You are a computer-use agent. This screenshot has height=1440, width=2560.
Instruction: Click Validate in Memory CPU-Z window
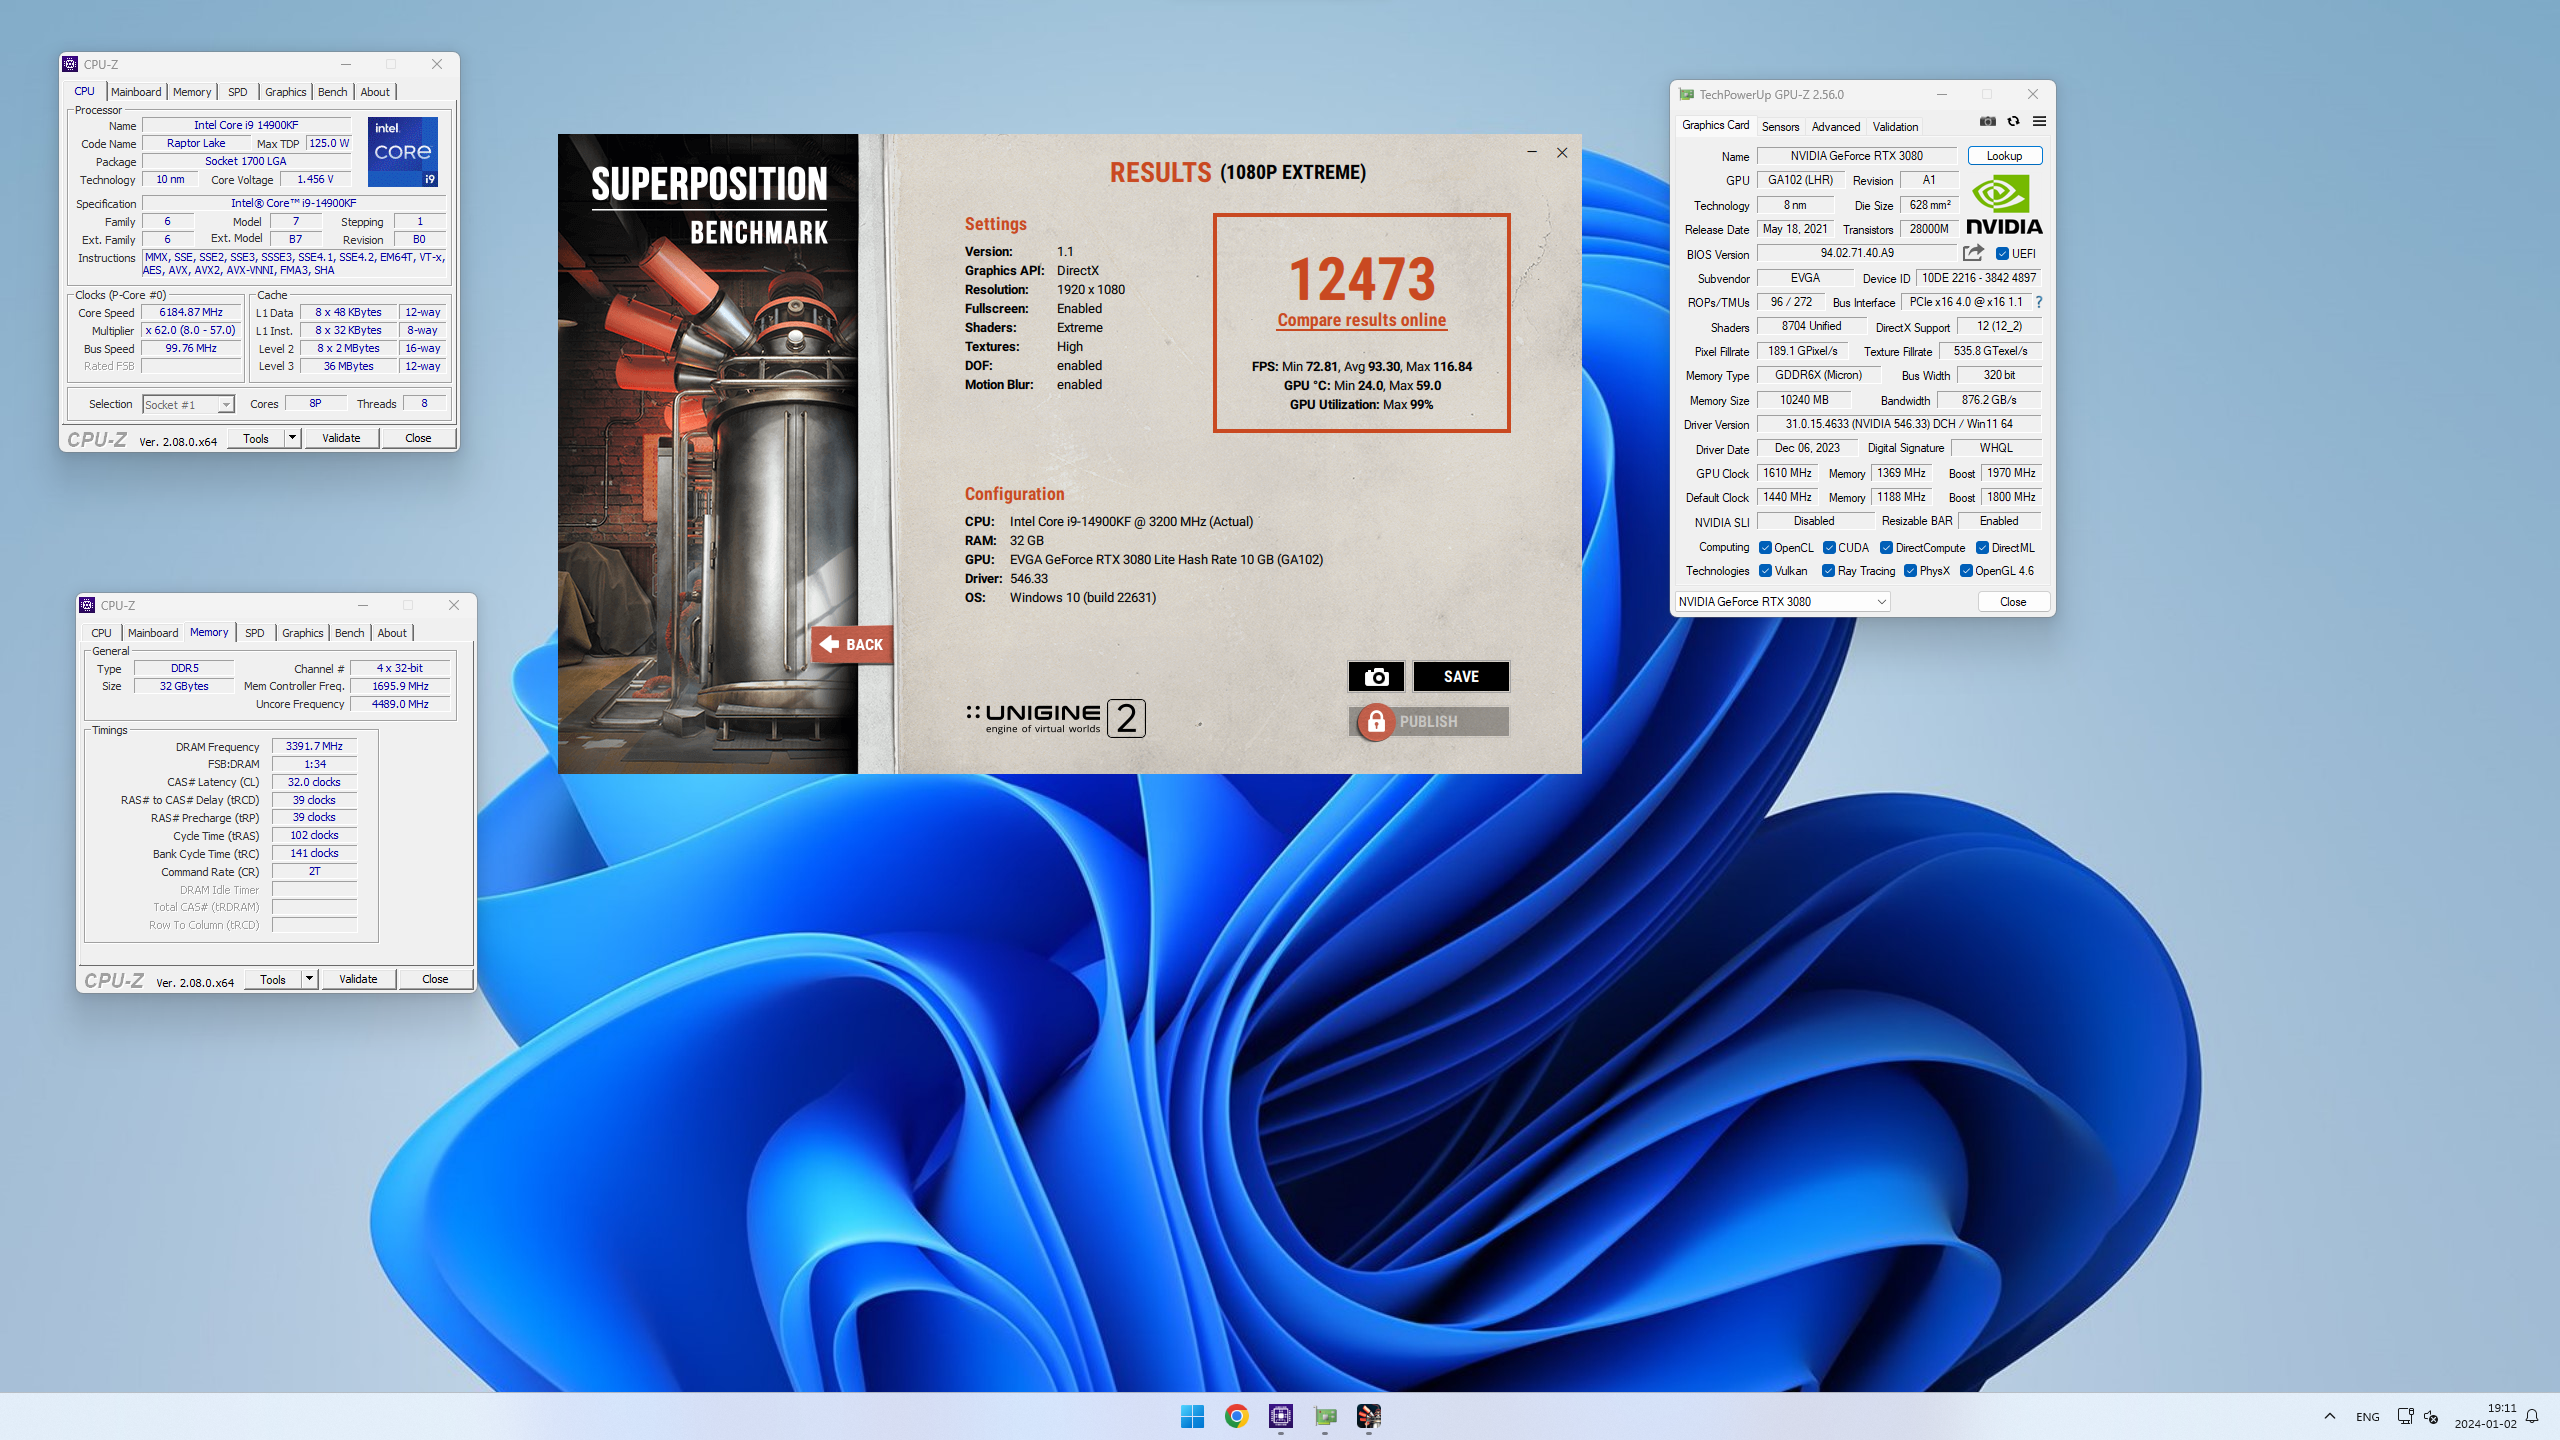coord(358,979)
